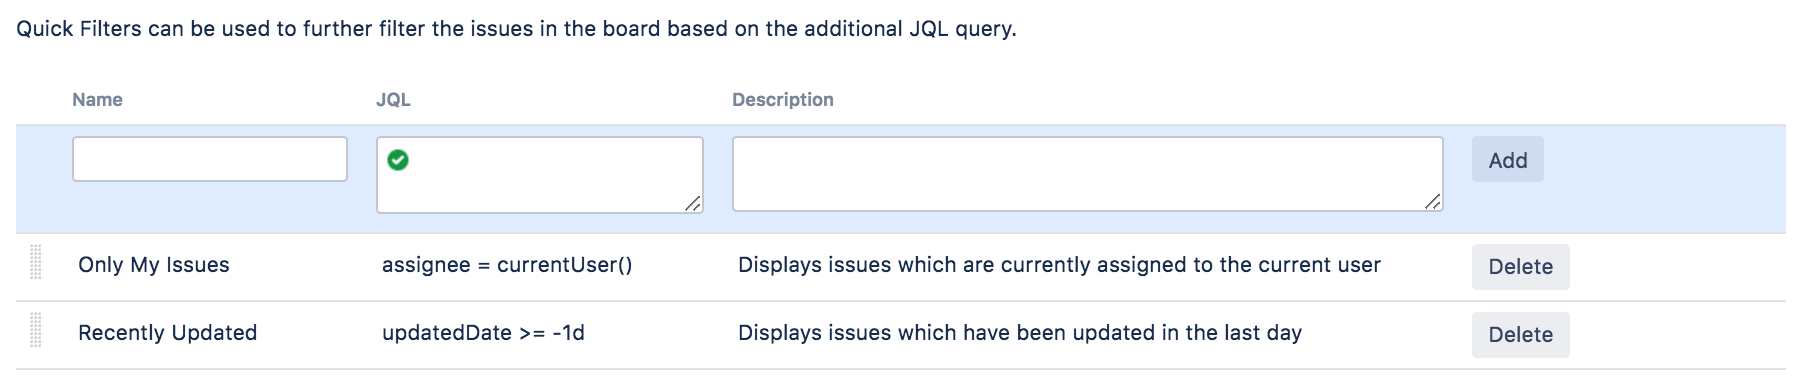Viewport: 1804px width, 388px height.
Task: Click the Description textarea resize grip
Action: [1433, 201]
